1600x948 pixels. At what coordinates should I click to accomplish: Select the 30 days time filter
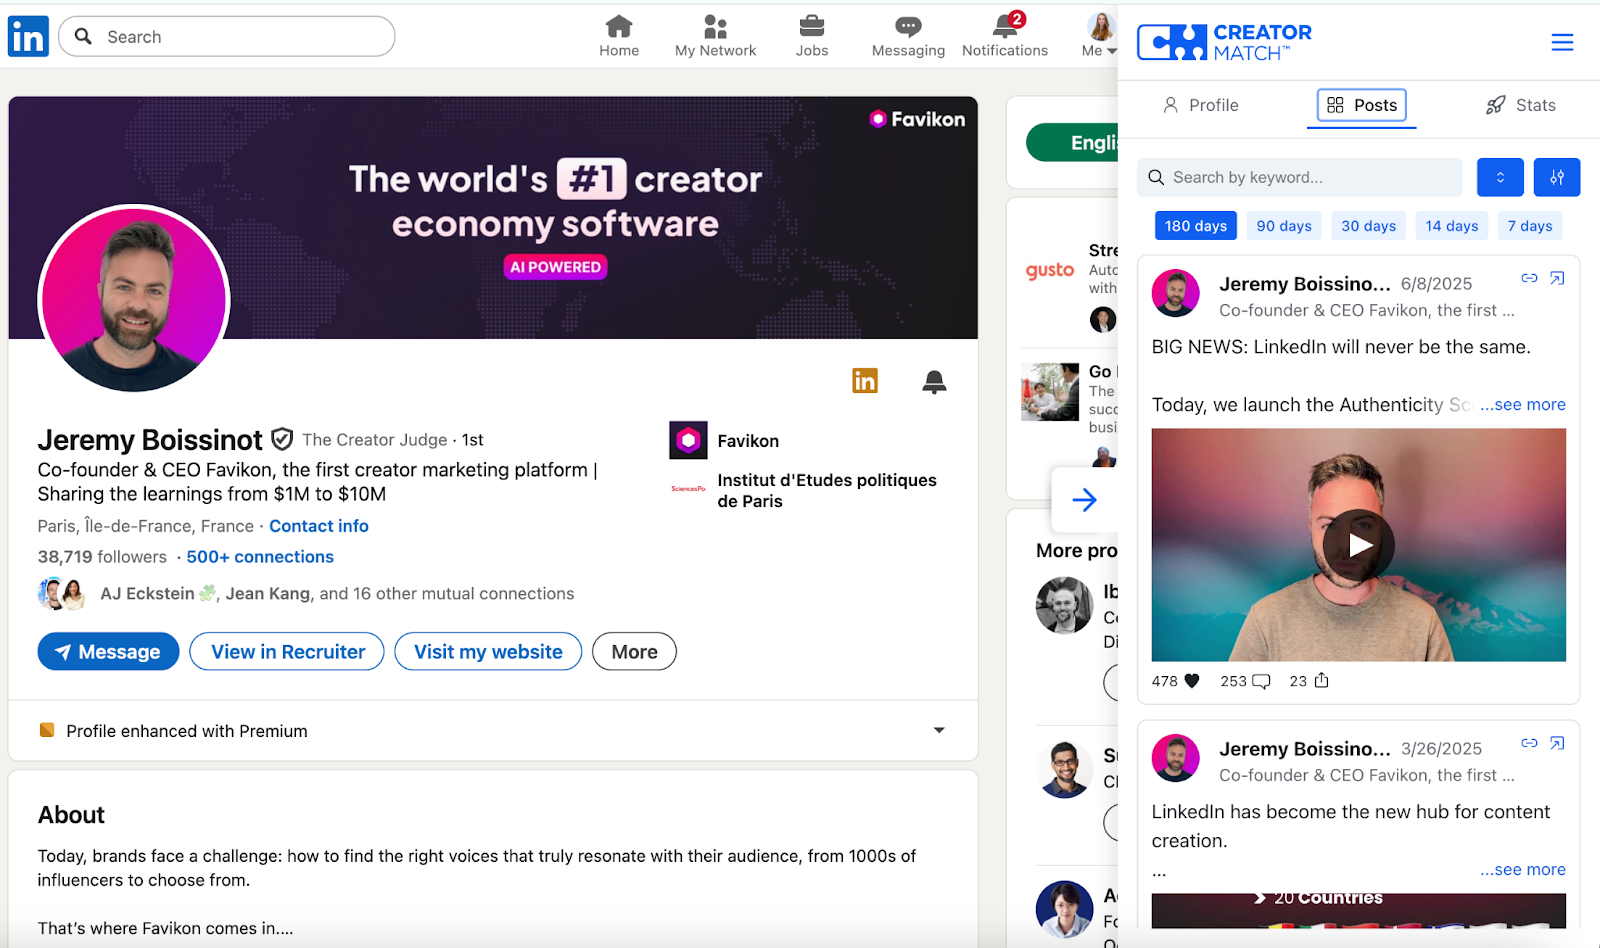coord(1368,226)
